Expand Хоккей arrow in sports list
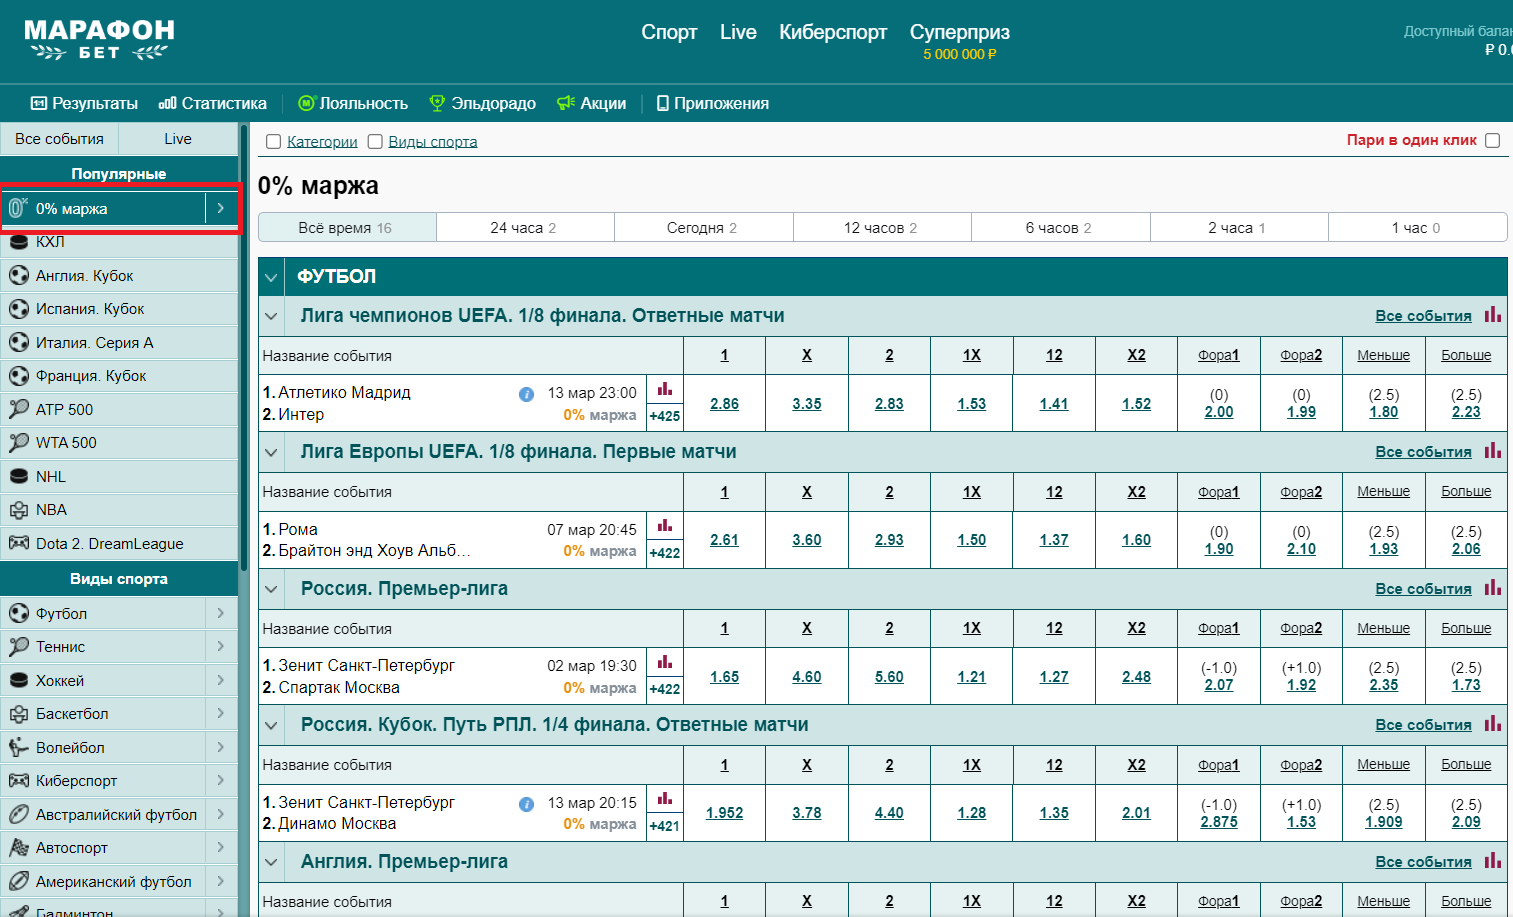The image size is (1513, 917). [221, 680]
